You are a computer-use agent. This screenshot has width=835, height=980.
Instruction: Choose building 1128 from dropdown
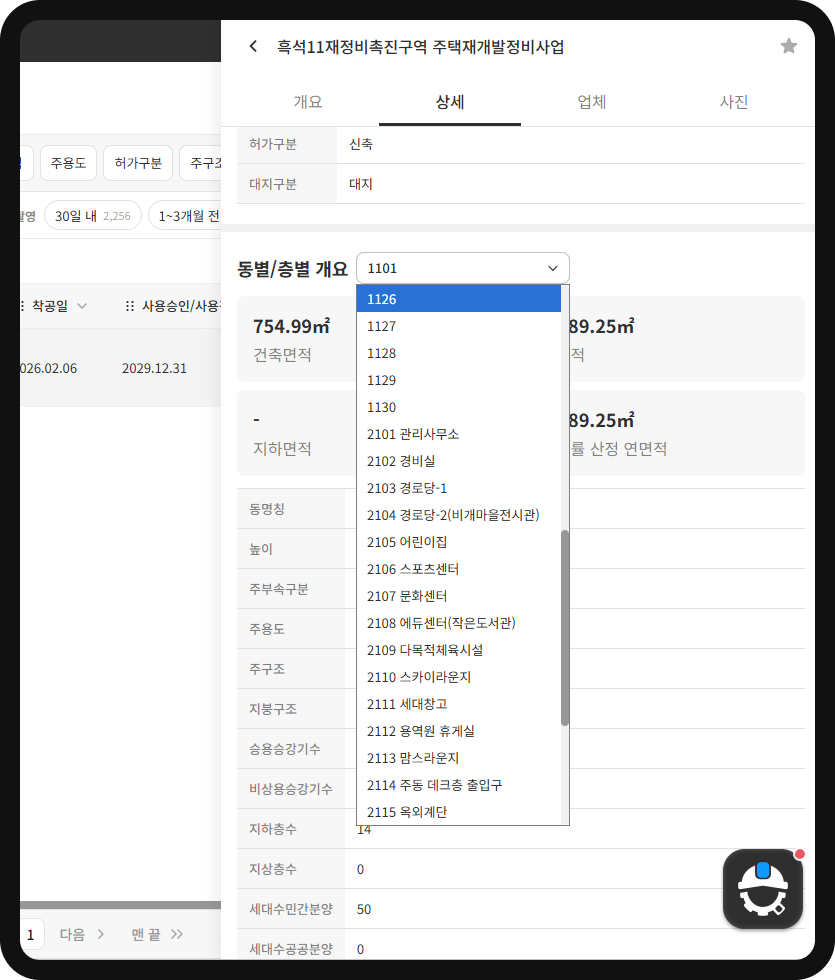459,353
